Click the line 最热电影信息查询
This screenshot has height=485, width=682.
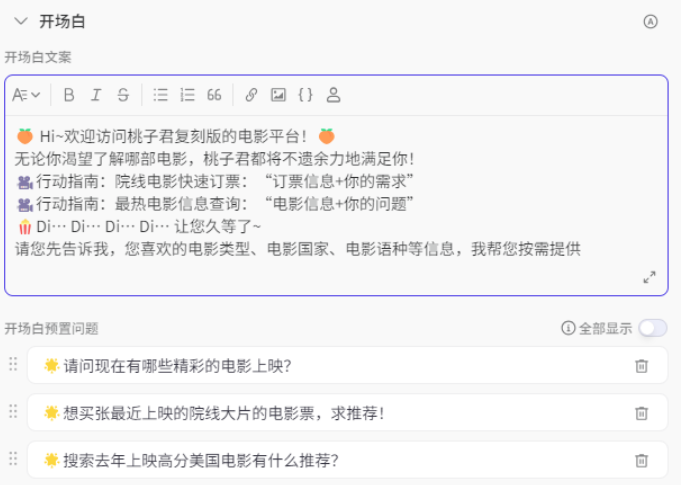(215, 204)
